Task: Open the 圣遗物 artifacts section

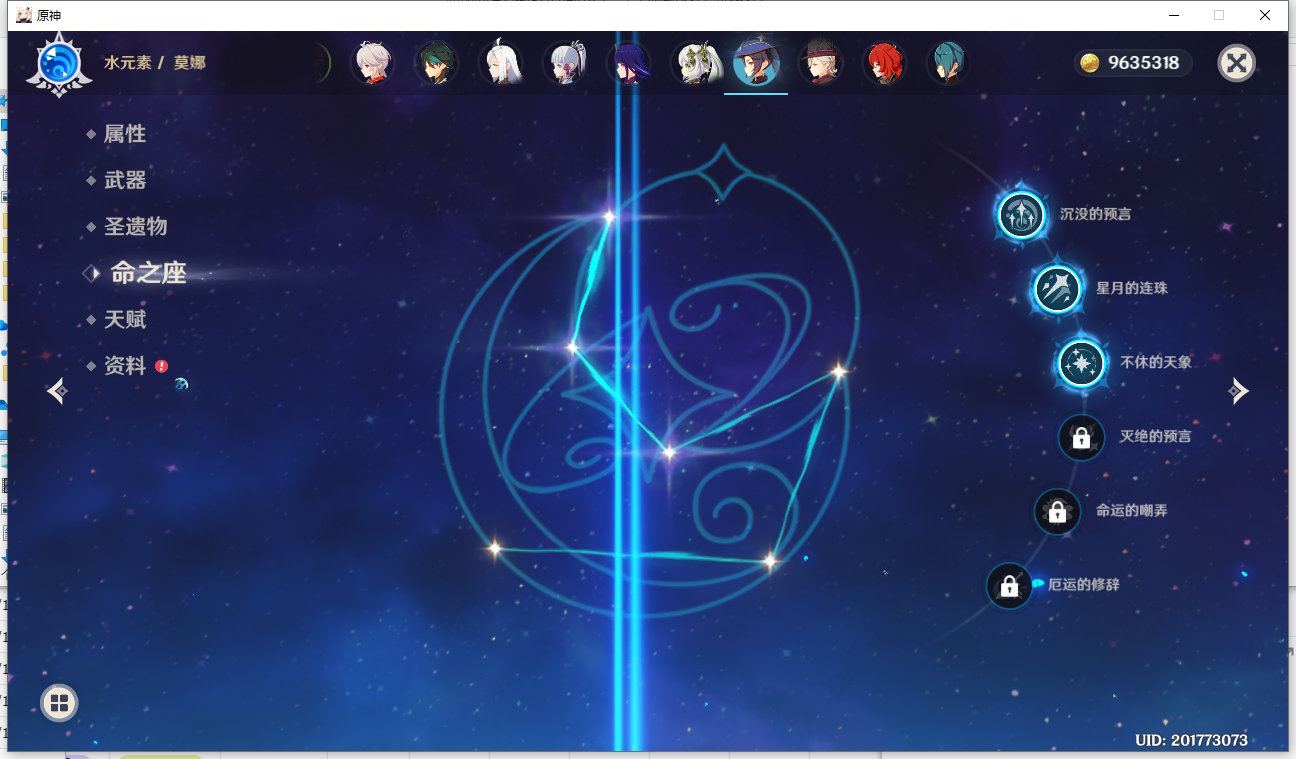Action: point(135,227)
